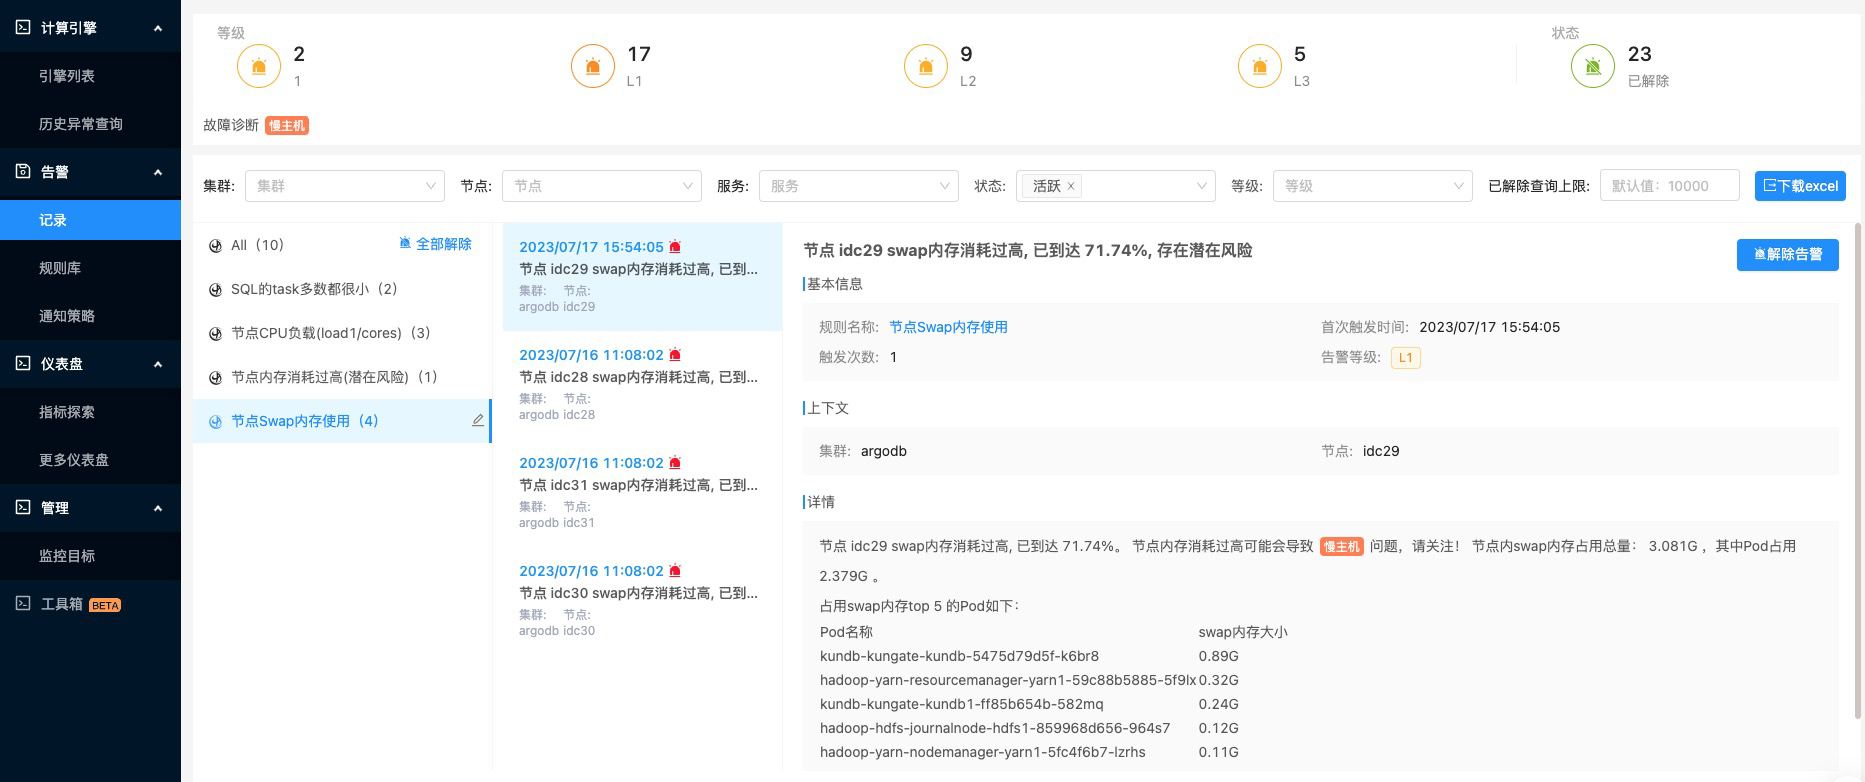Click the icon beside All (10)
This screenshot has width=1865, height=782.
click(x=215, y=246)
